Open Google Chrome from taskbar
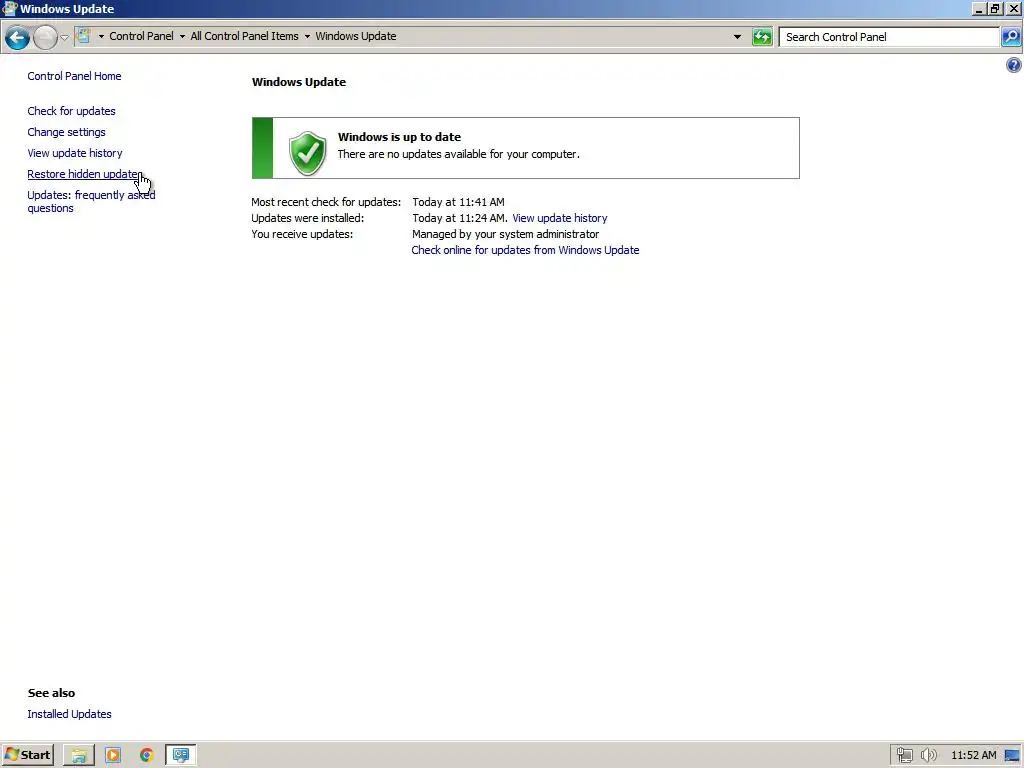1024x768 pixels. click(x=146, y=756)
